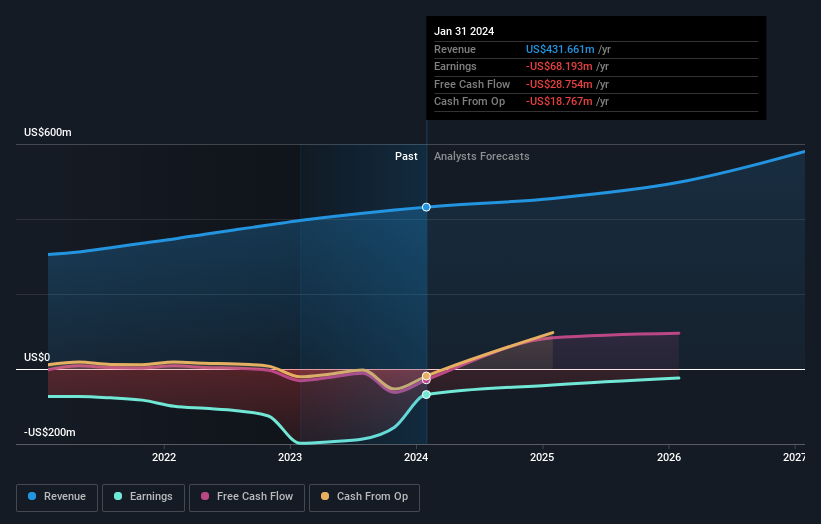Viewport: 821px width, 524px height.
Task: Click the -US$28.754m free cash flow value
Action: coord(559,84)
